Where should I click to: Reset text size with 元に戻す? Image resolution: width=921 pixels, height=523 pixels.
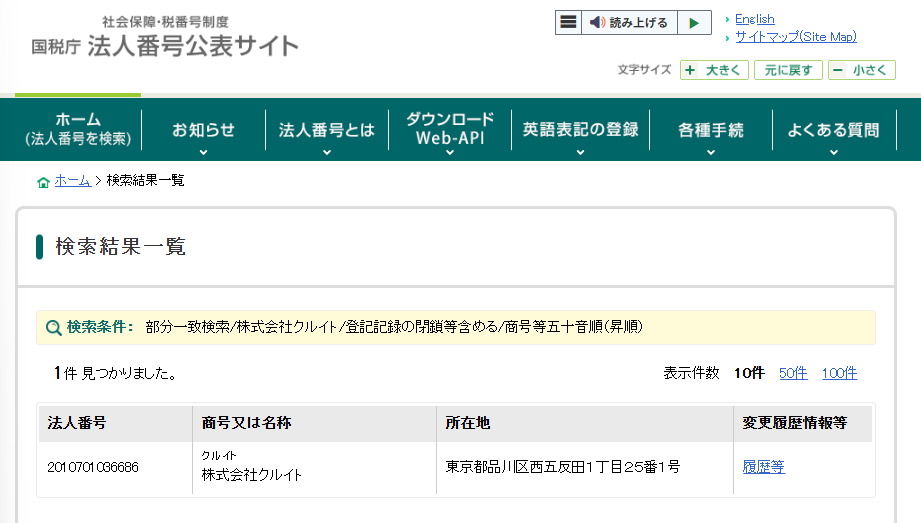click(788, 70)
